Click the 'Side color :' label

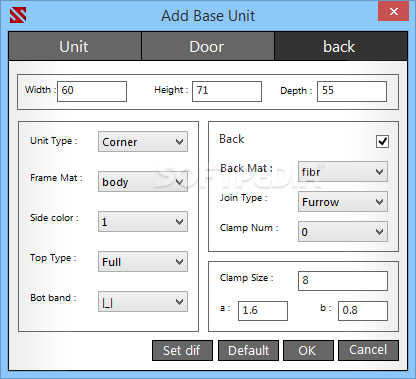point(54,218)
